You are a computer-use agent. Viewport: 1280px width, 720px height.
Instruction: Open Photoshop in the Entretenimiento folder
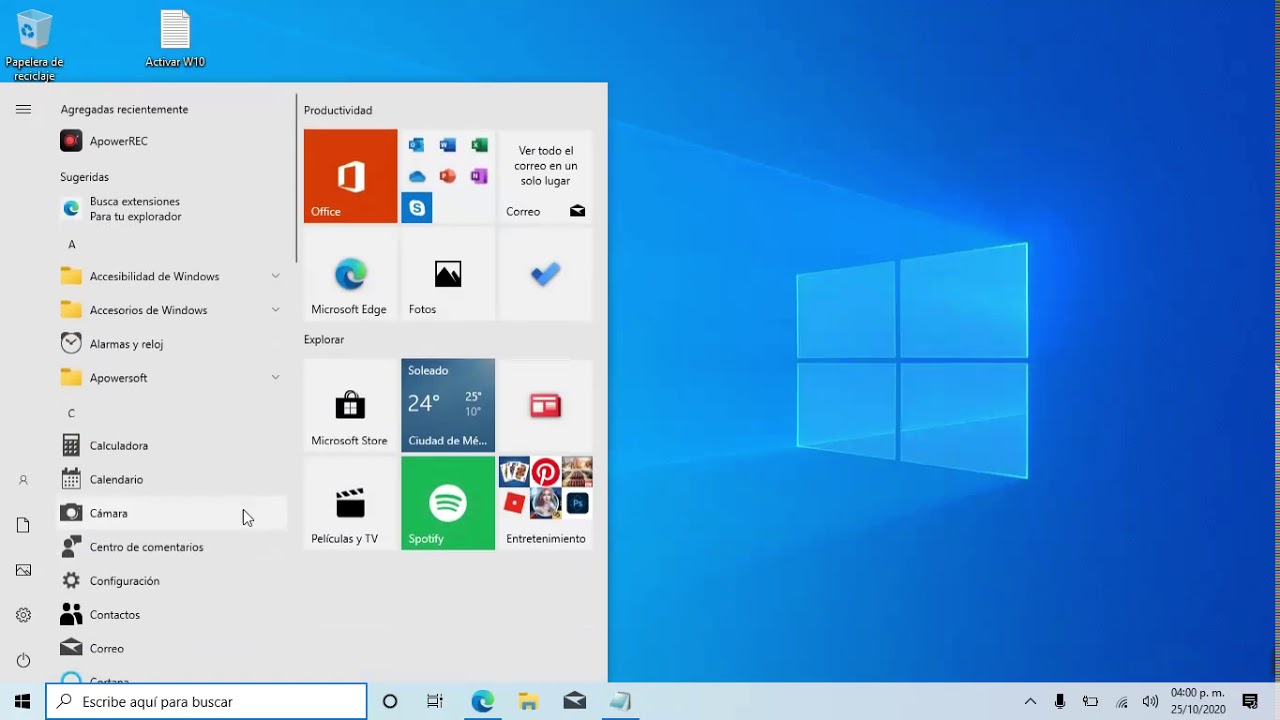[577, 503]
